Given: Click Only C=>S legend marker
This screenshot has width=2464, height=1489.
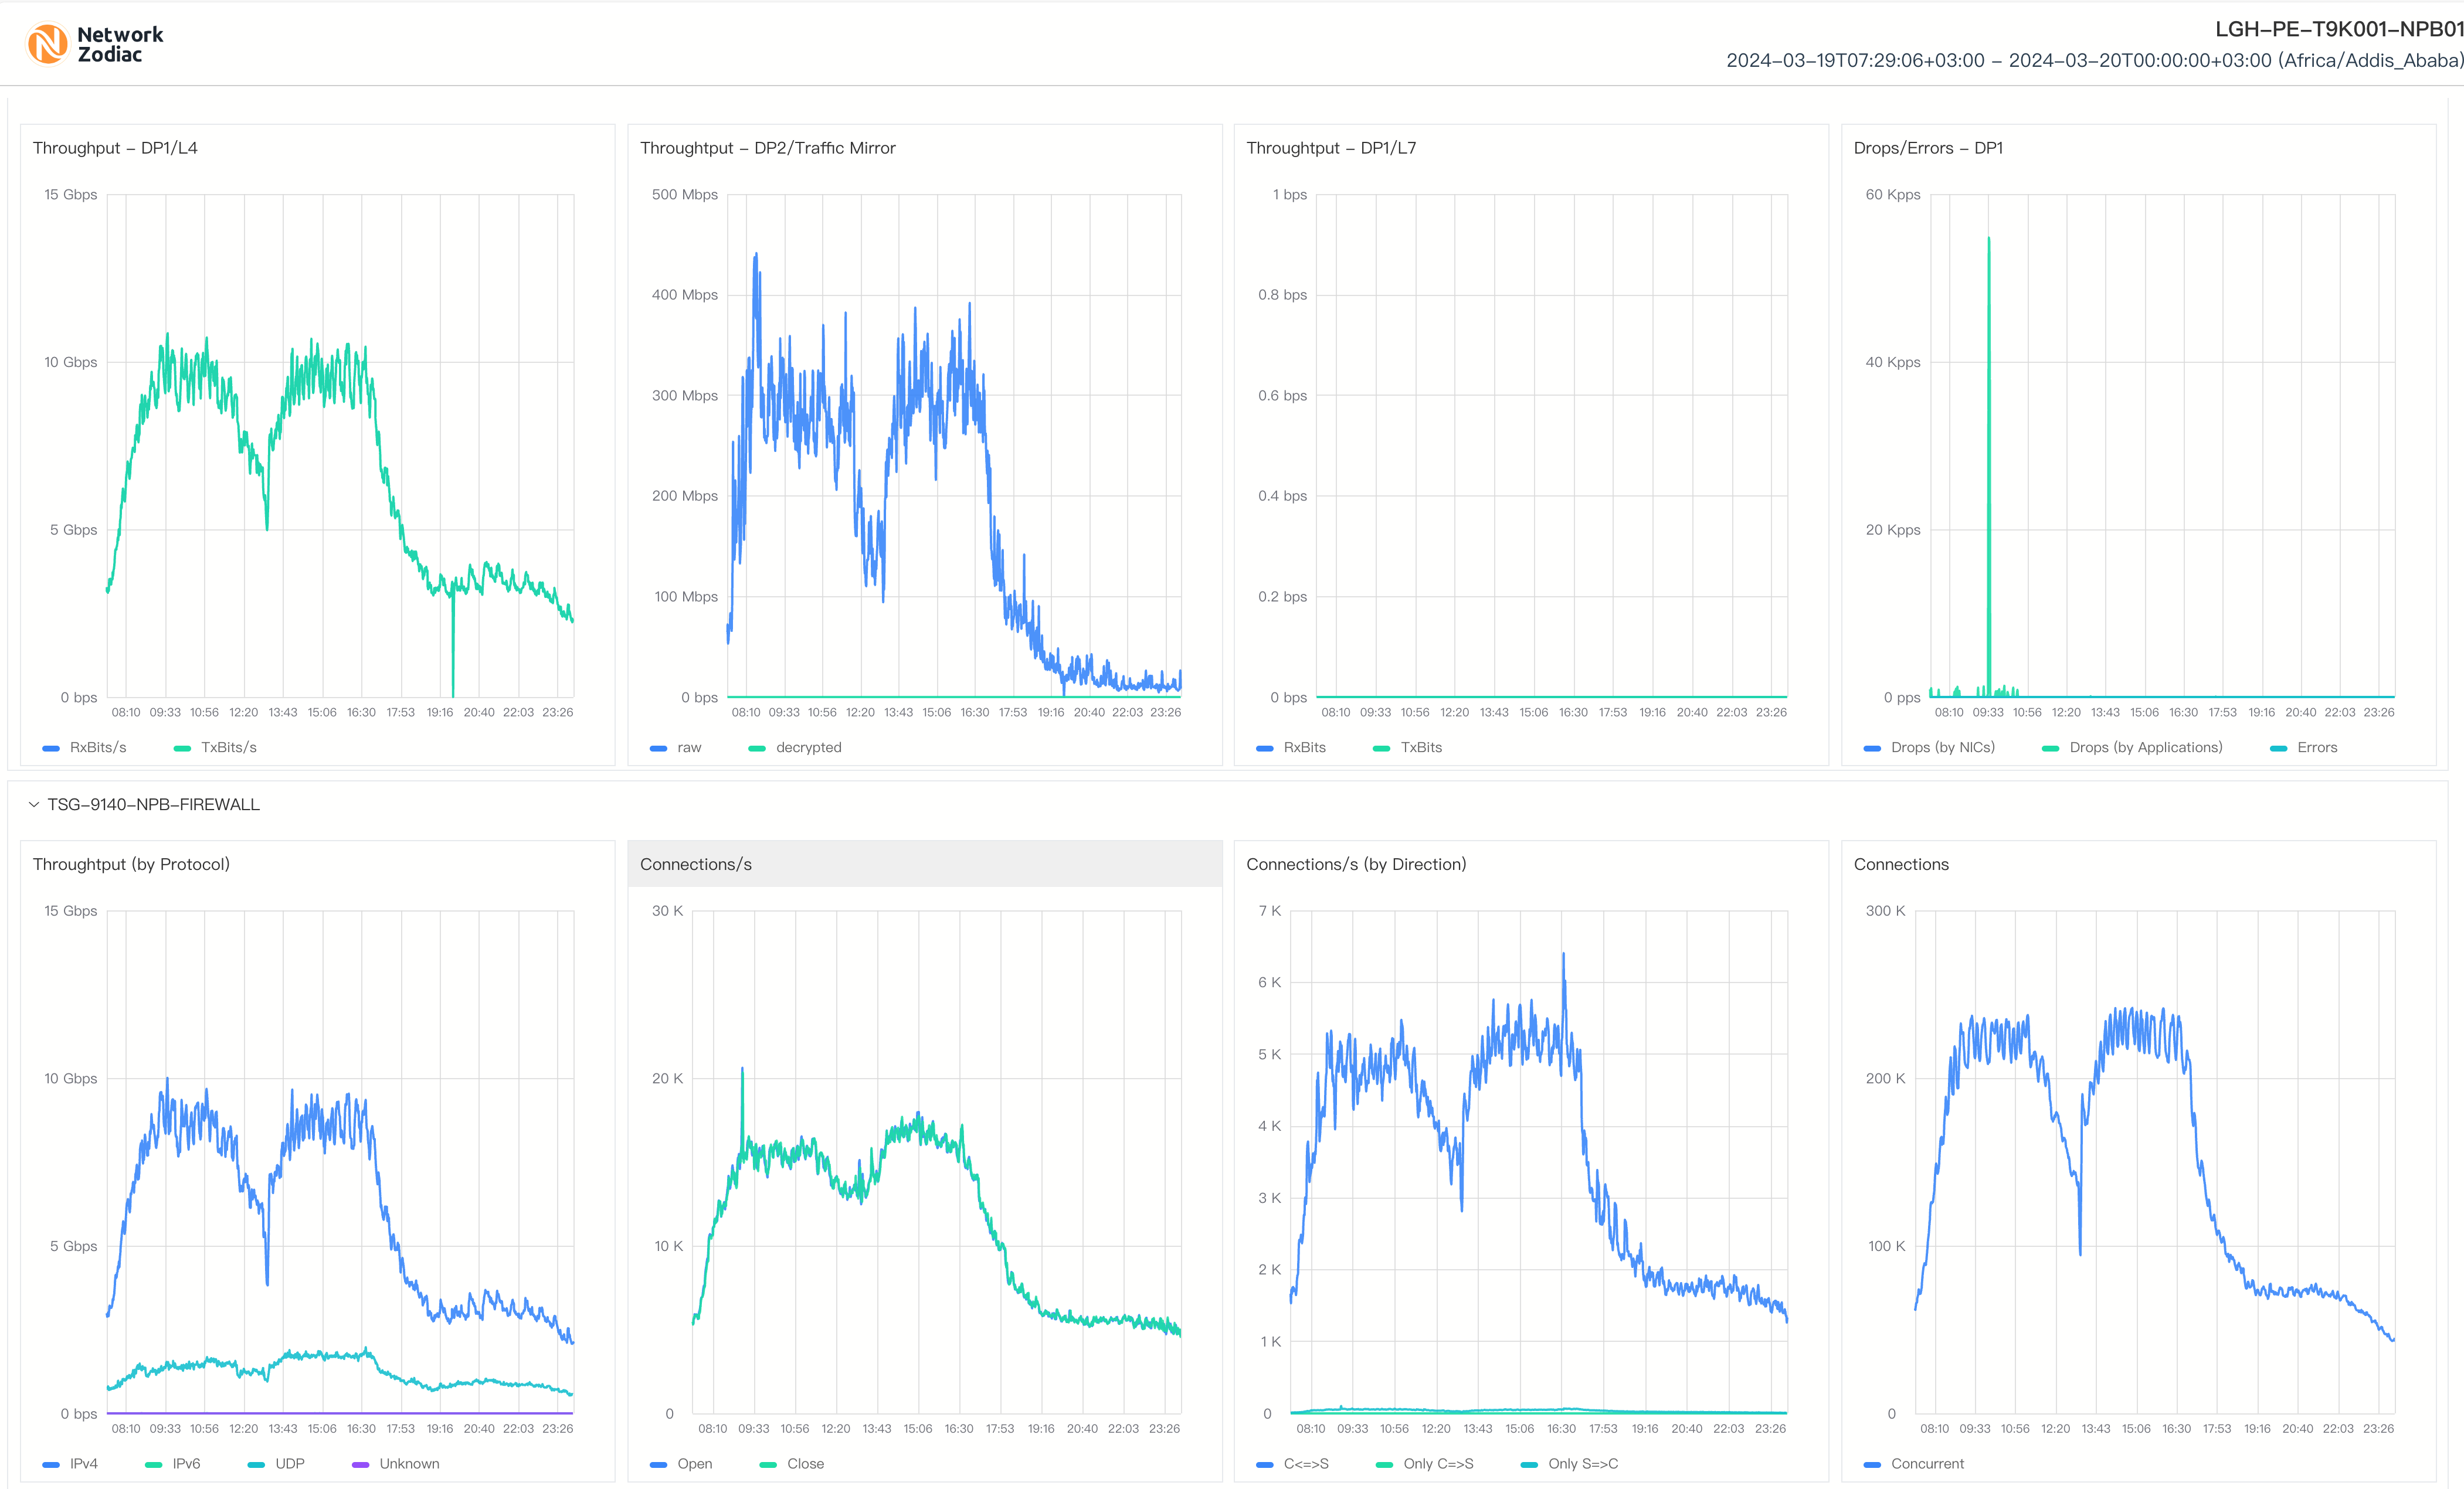Looking at the screenshot, I should pyautogui.click(x=1385, y=1464).
